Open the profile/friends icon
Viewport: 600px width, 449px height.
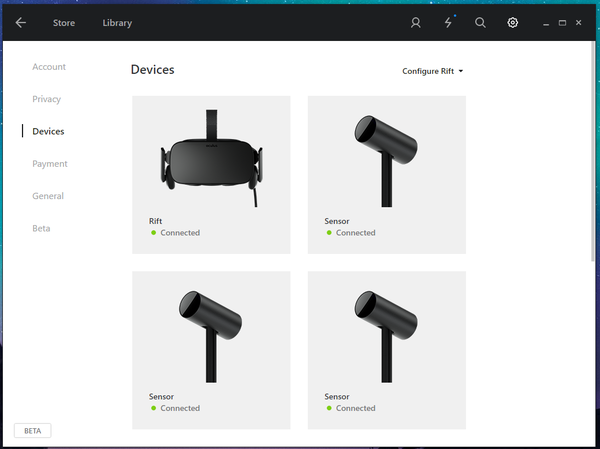416,23
